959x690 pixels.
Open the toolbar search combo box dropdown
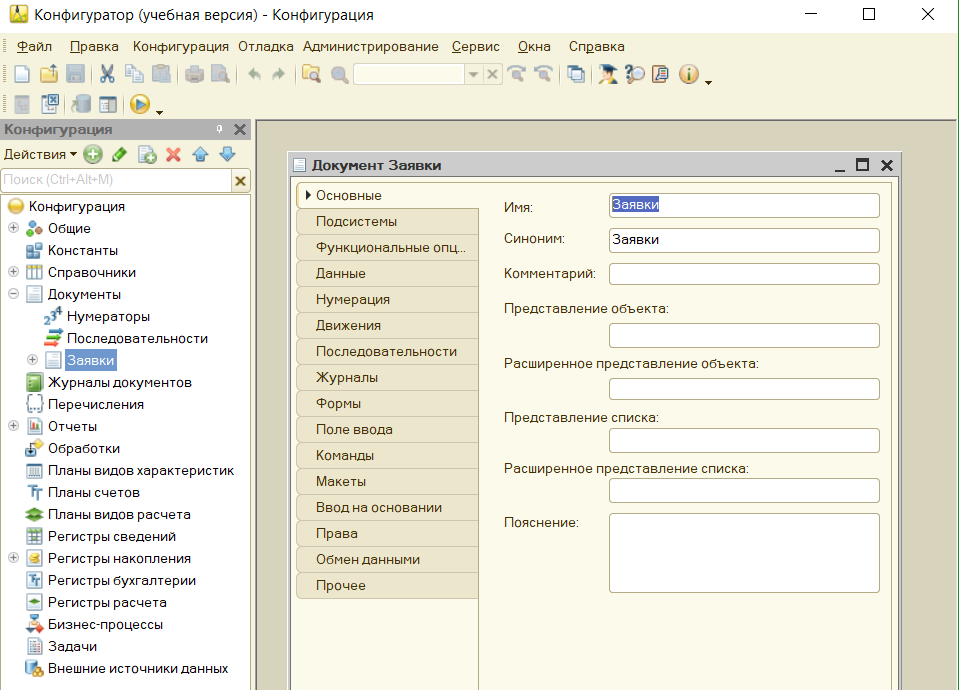[473, 75]
